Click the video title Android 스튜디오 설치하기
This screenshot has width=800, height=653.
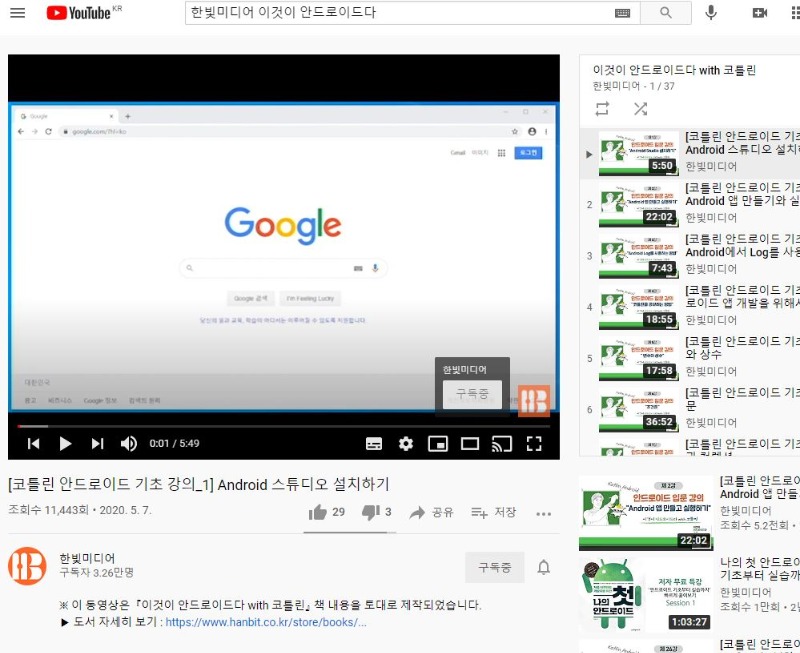coord(198,484)
